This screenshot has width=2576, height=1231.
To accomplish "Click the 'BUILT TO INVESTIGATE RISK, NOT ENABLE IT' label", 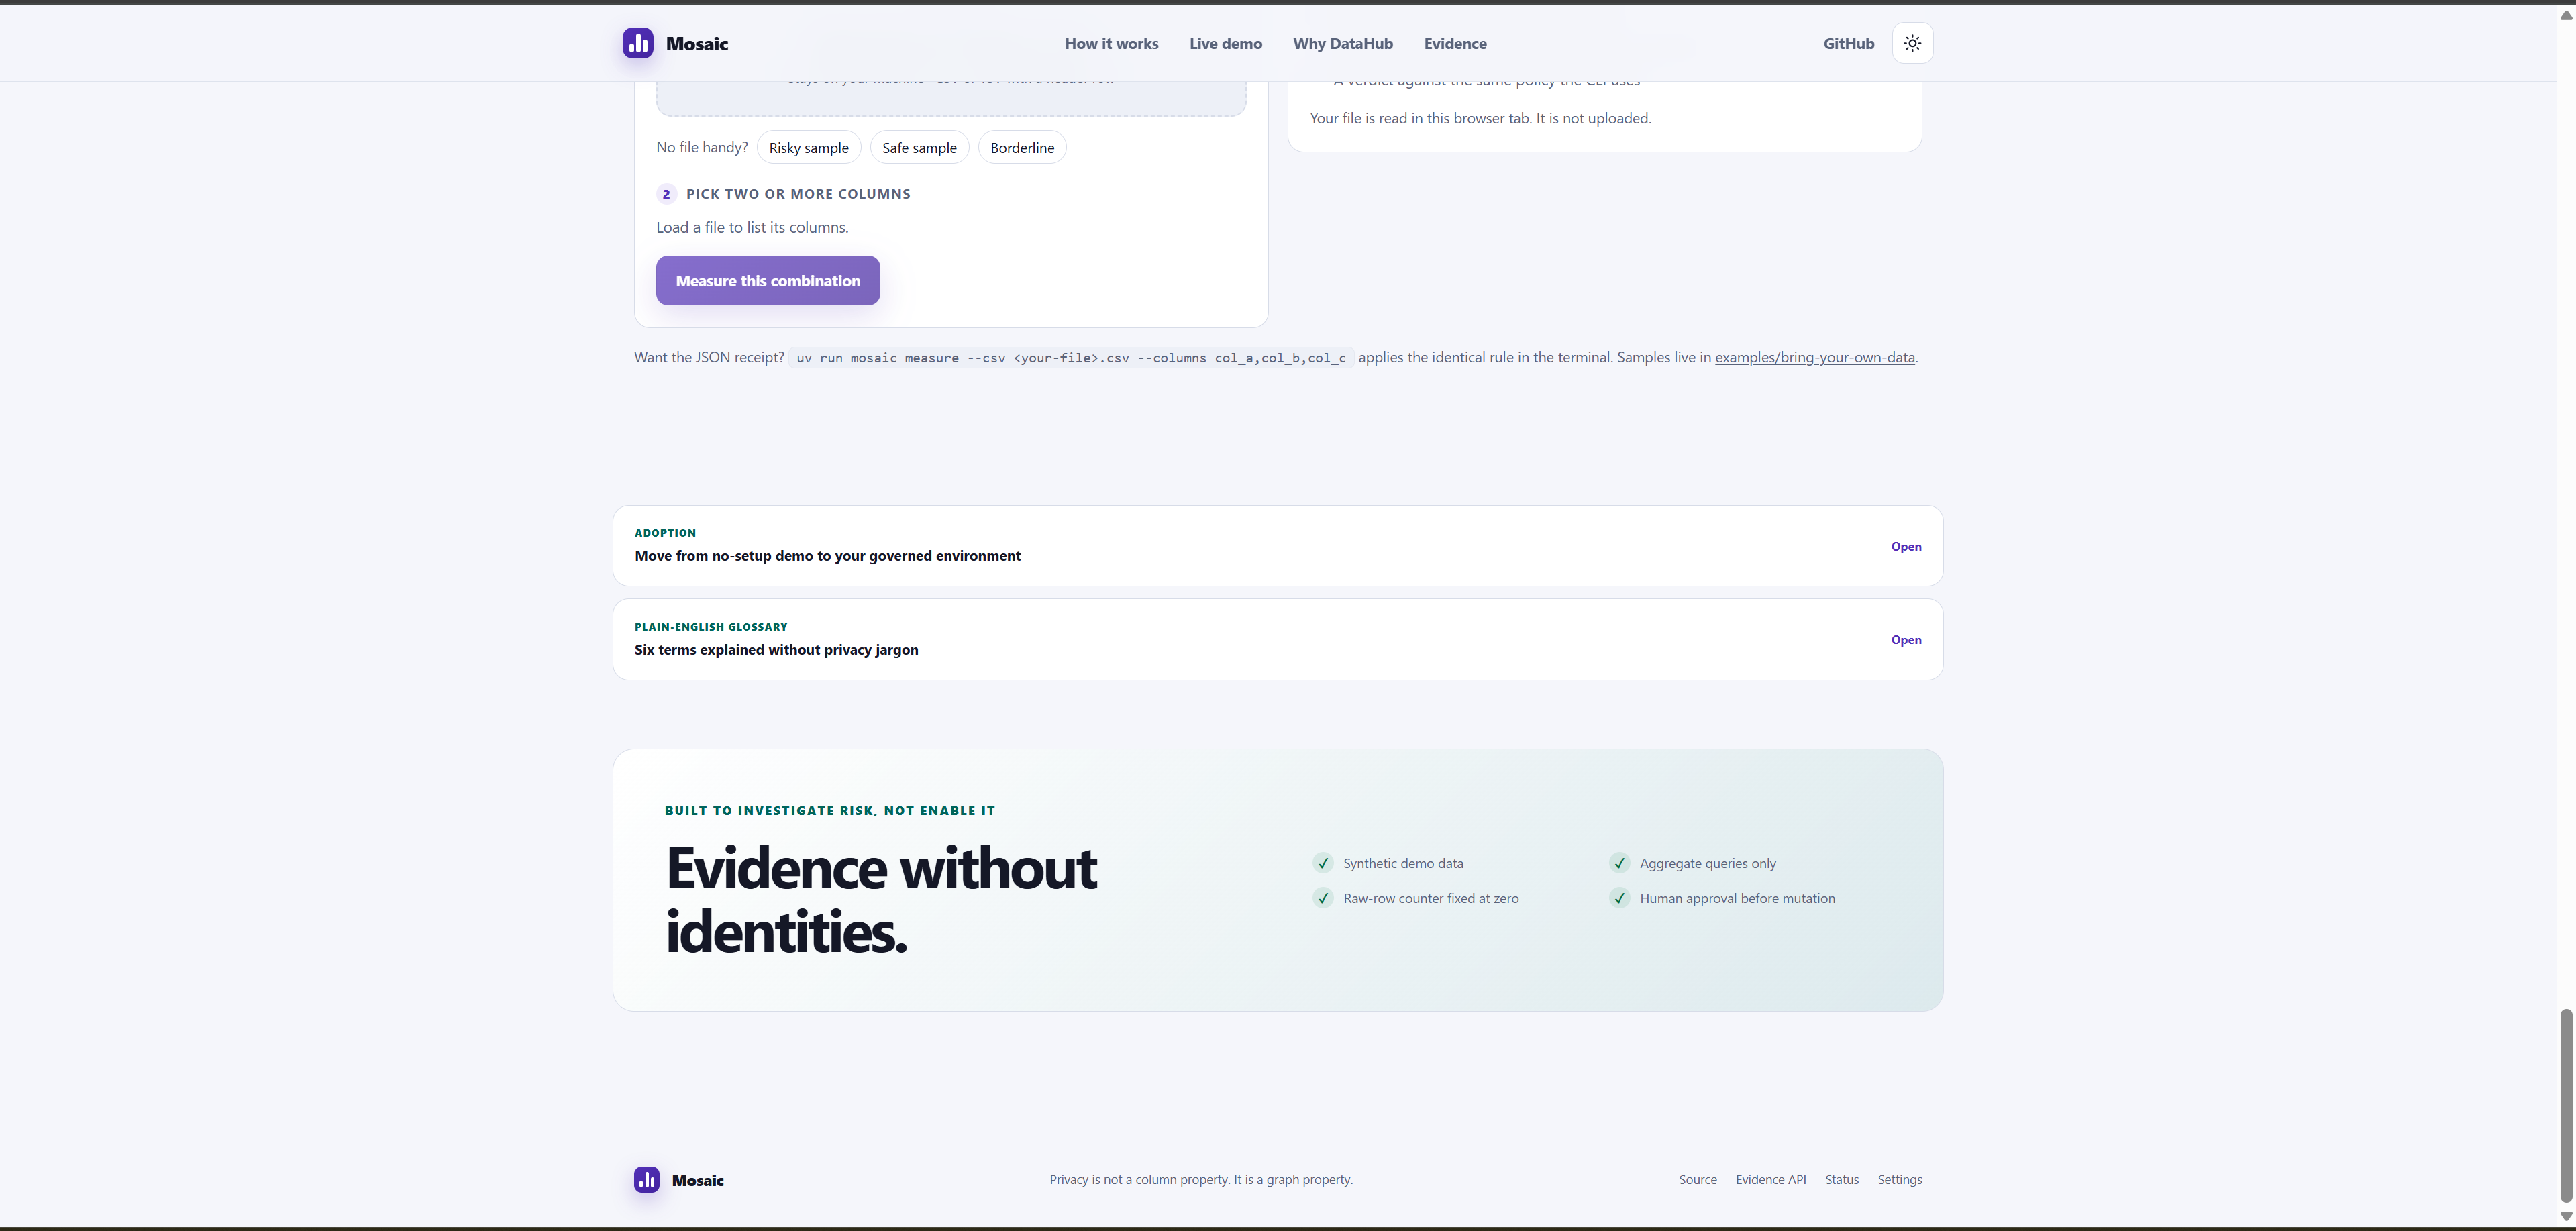I will point(830,811).
